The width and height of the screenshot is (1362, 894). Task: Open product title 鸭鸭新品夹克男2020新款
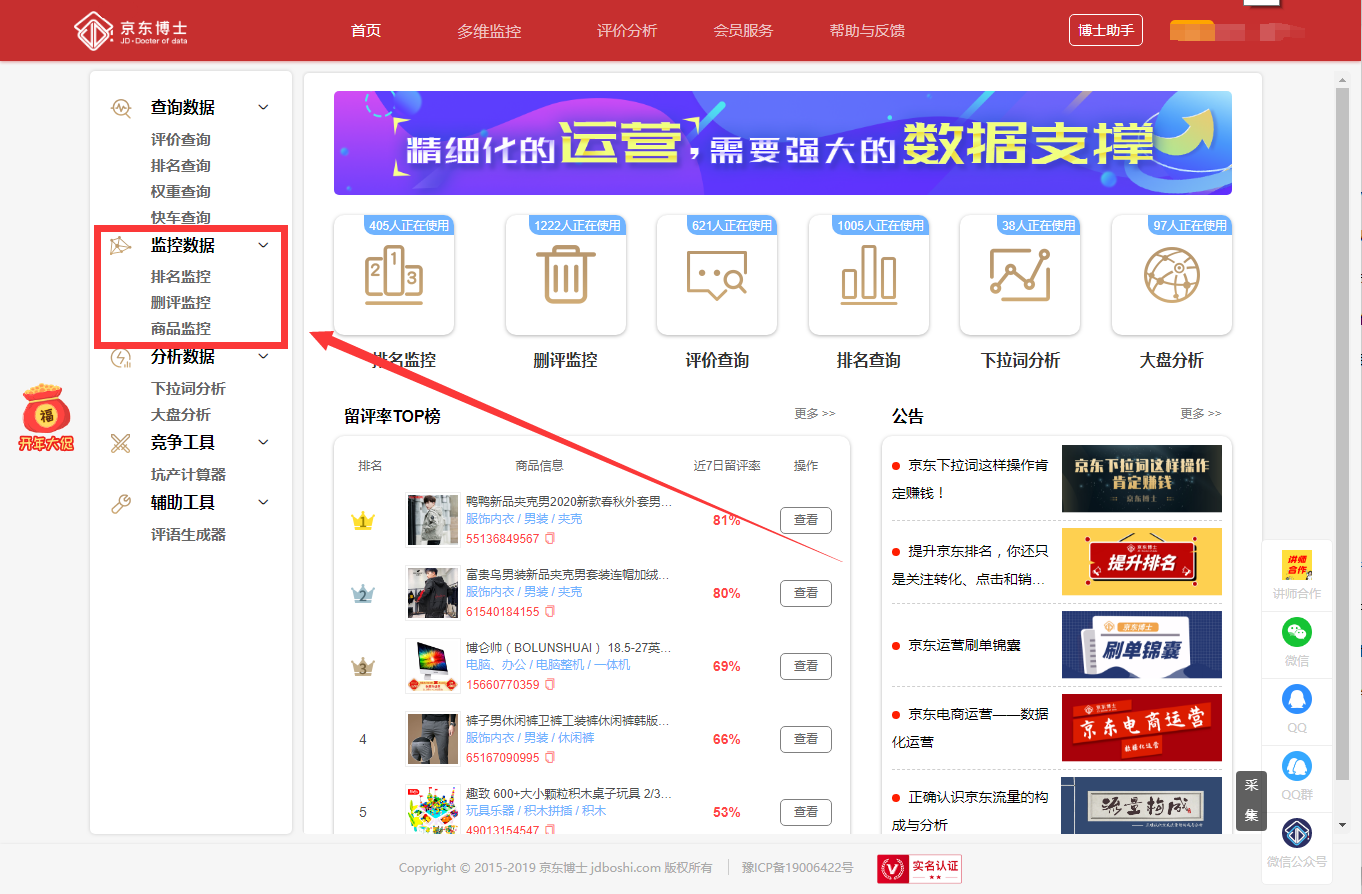569,502
